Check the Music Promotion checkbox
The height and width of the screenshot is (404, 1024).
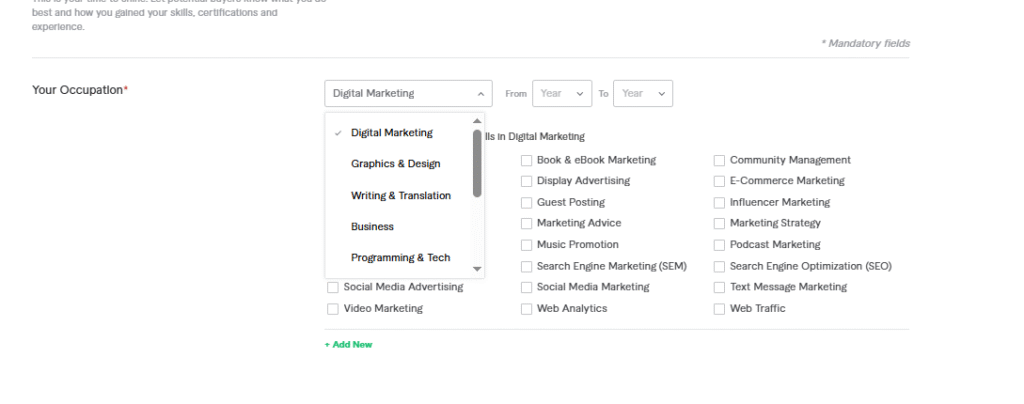[526, 245]
